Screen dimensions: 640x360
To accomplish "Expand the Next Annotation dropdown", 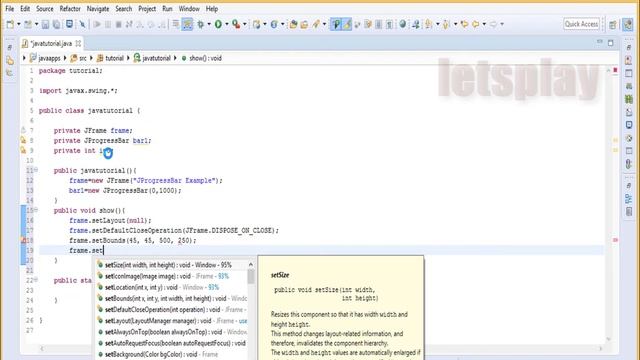I will click(x=438, y=24).
